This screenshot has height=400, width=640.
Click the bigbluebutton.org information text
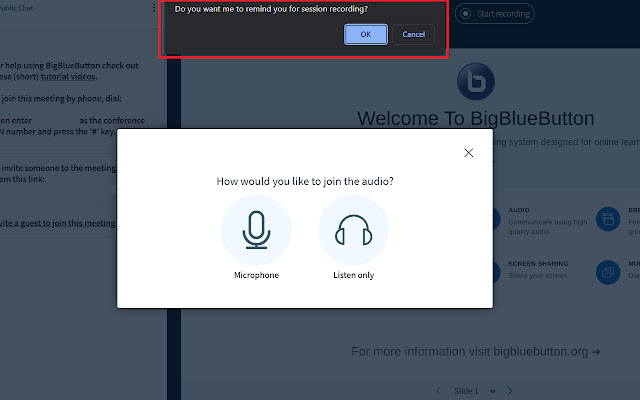coord(476,351)
